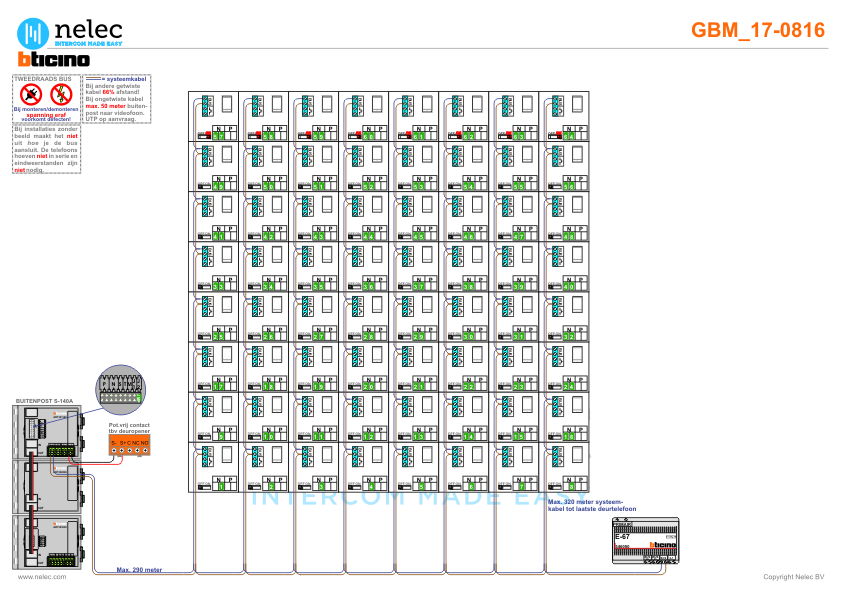Click the GBM_17-0816 document title
841x595 pixels.
(758, 31)
